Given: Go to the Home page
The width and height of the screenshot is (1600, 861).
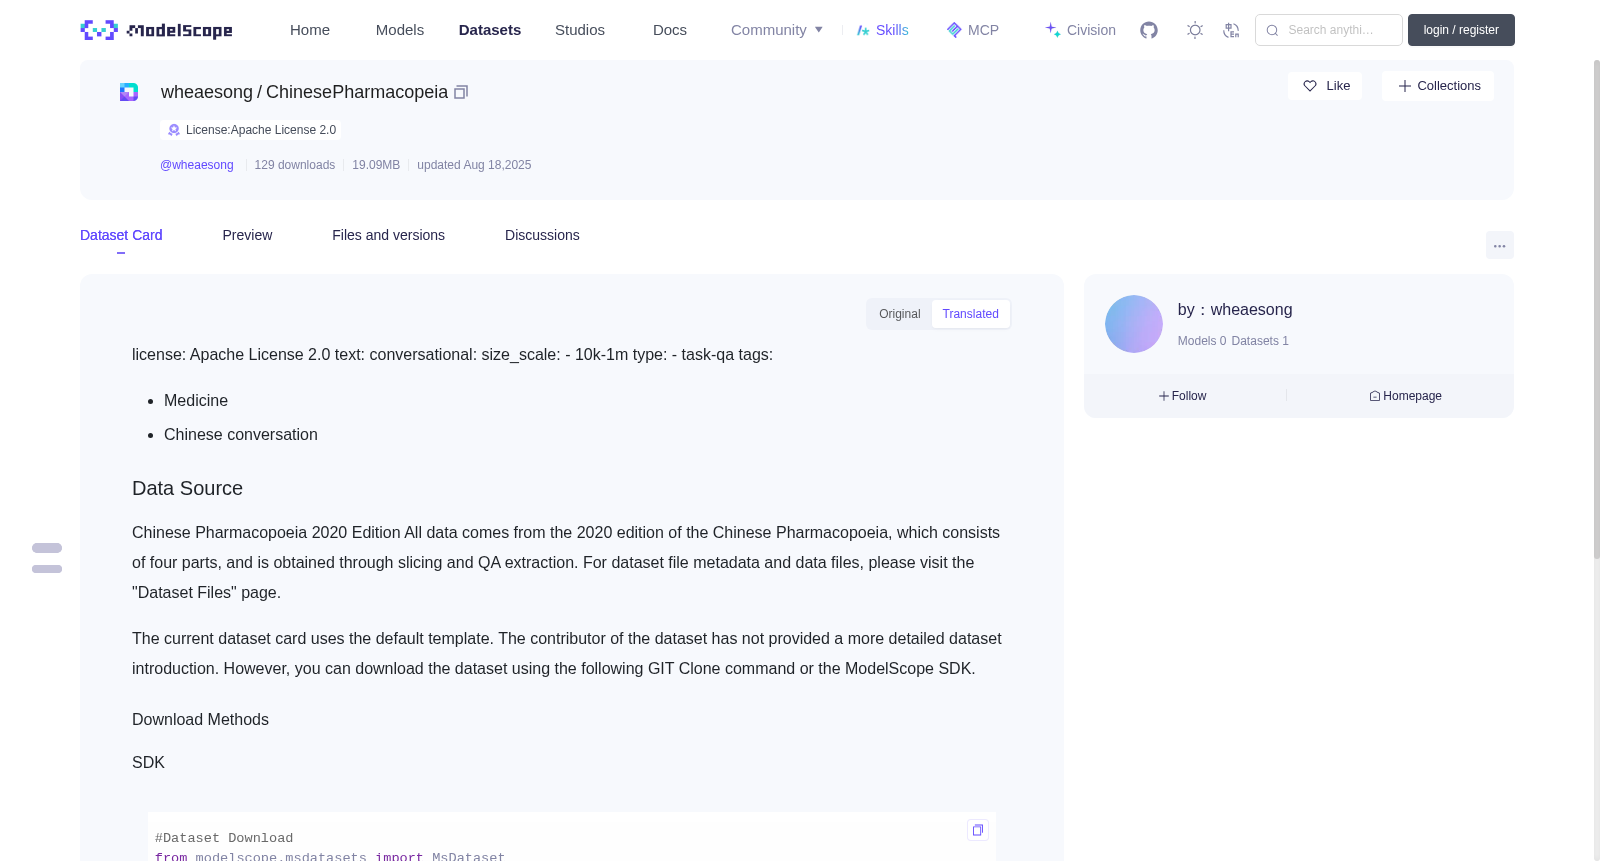Looking at the screenshot, I should [x=310, y=30].
